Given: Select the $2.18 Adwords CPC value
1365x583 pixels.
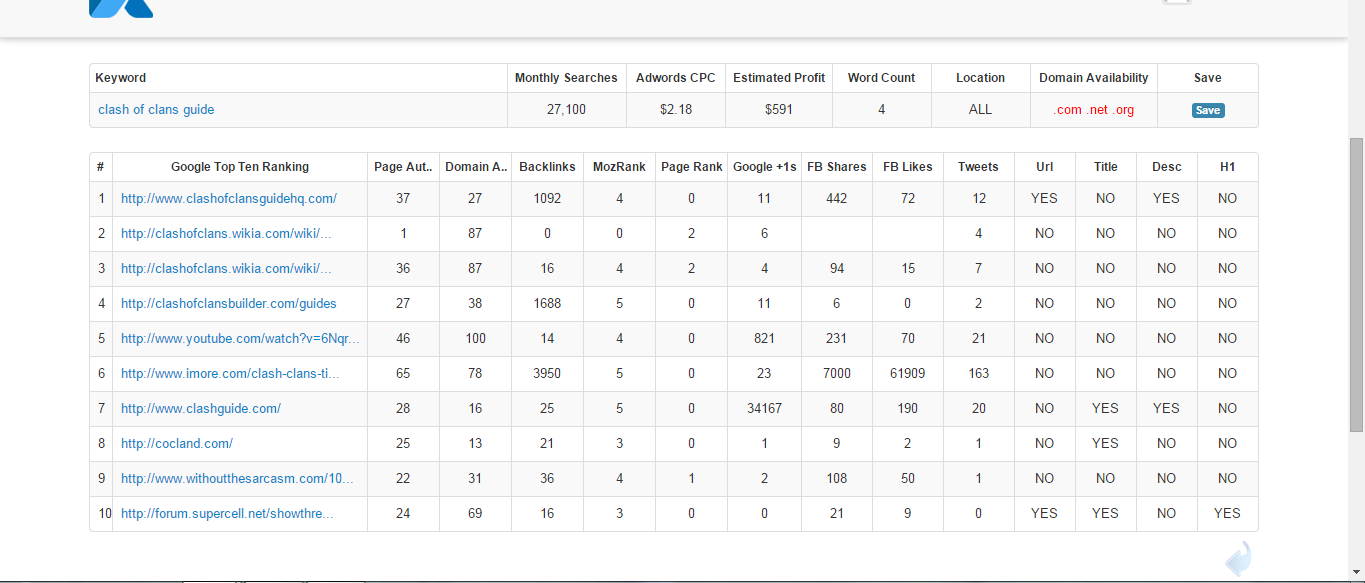Looking at the screenshot, I should (x=676, y=110).
